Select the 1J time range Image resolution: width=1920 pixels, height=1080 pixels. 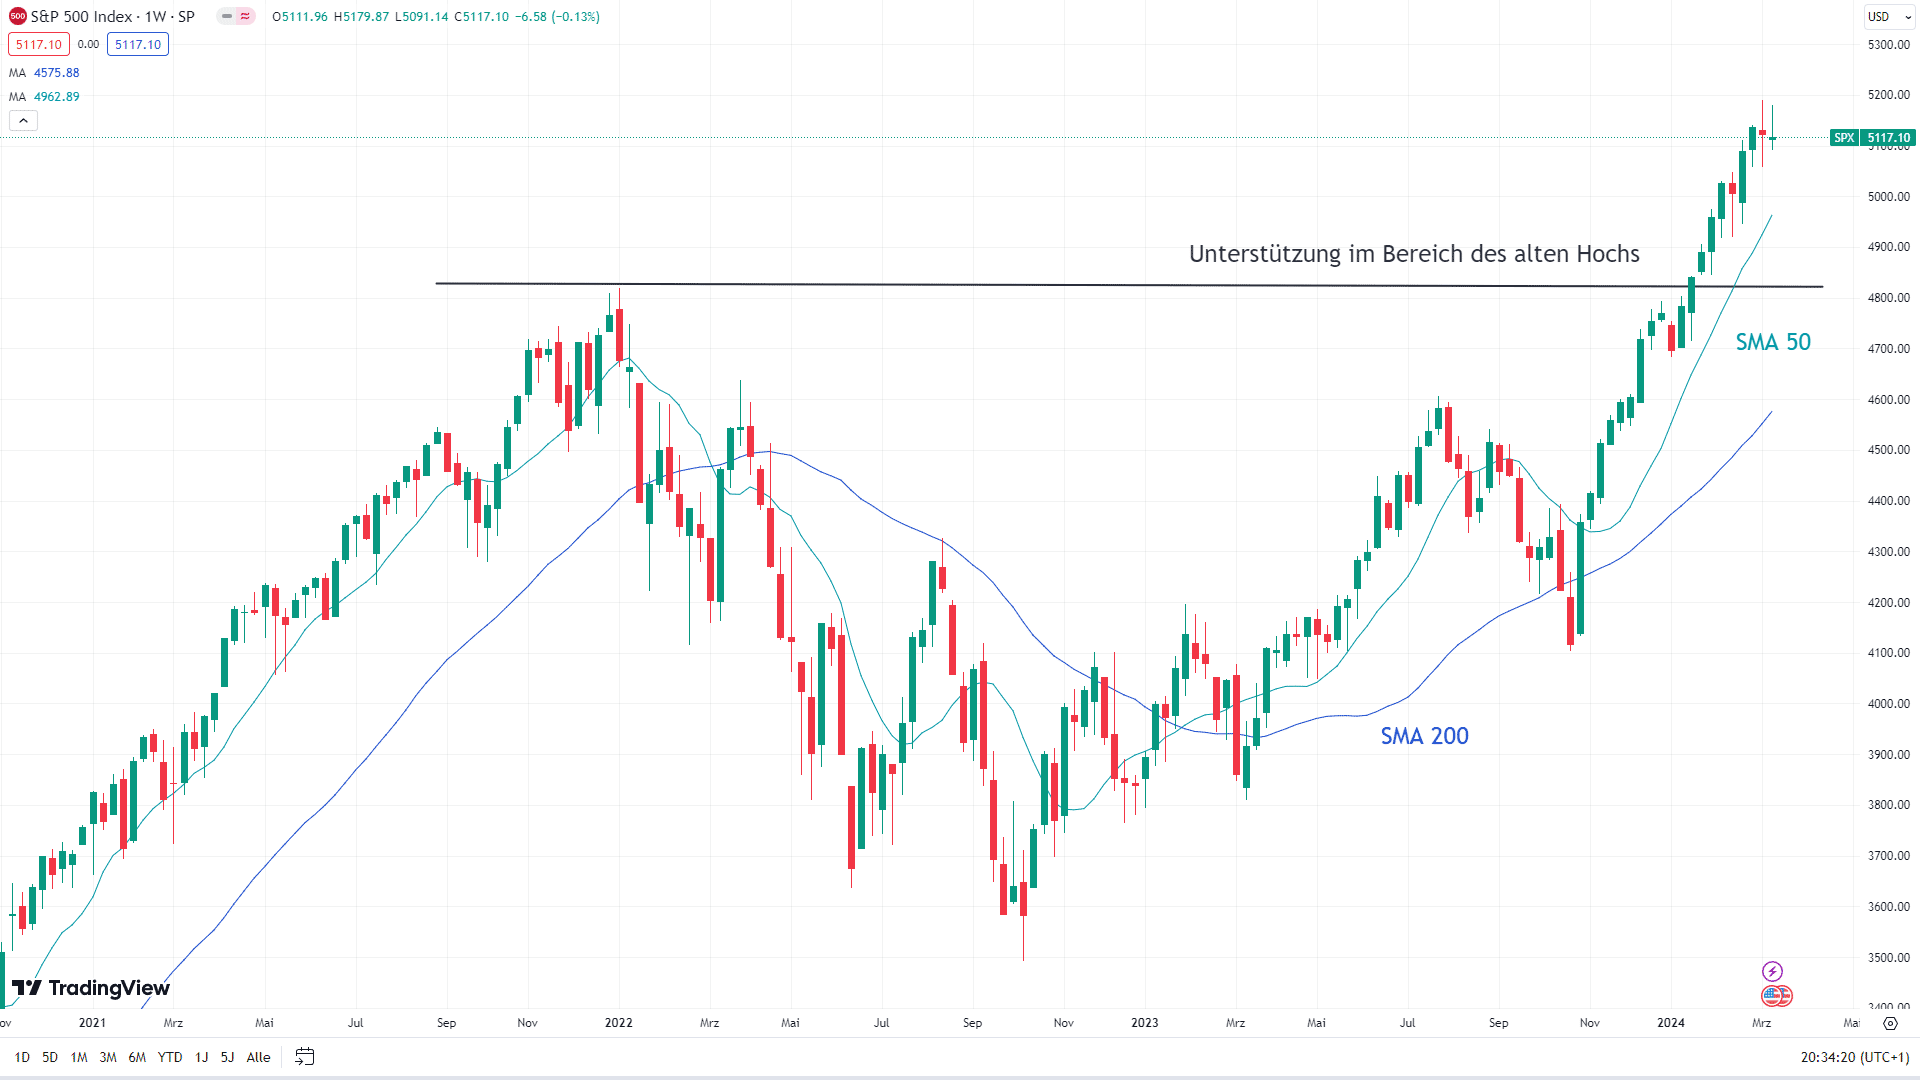point(201,1057)
